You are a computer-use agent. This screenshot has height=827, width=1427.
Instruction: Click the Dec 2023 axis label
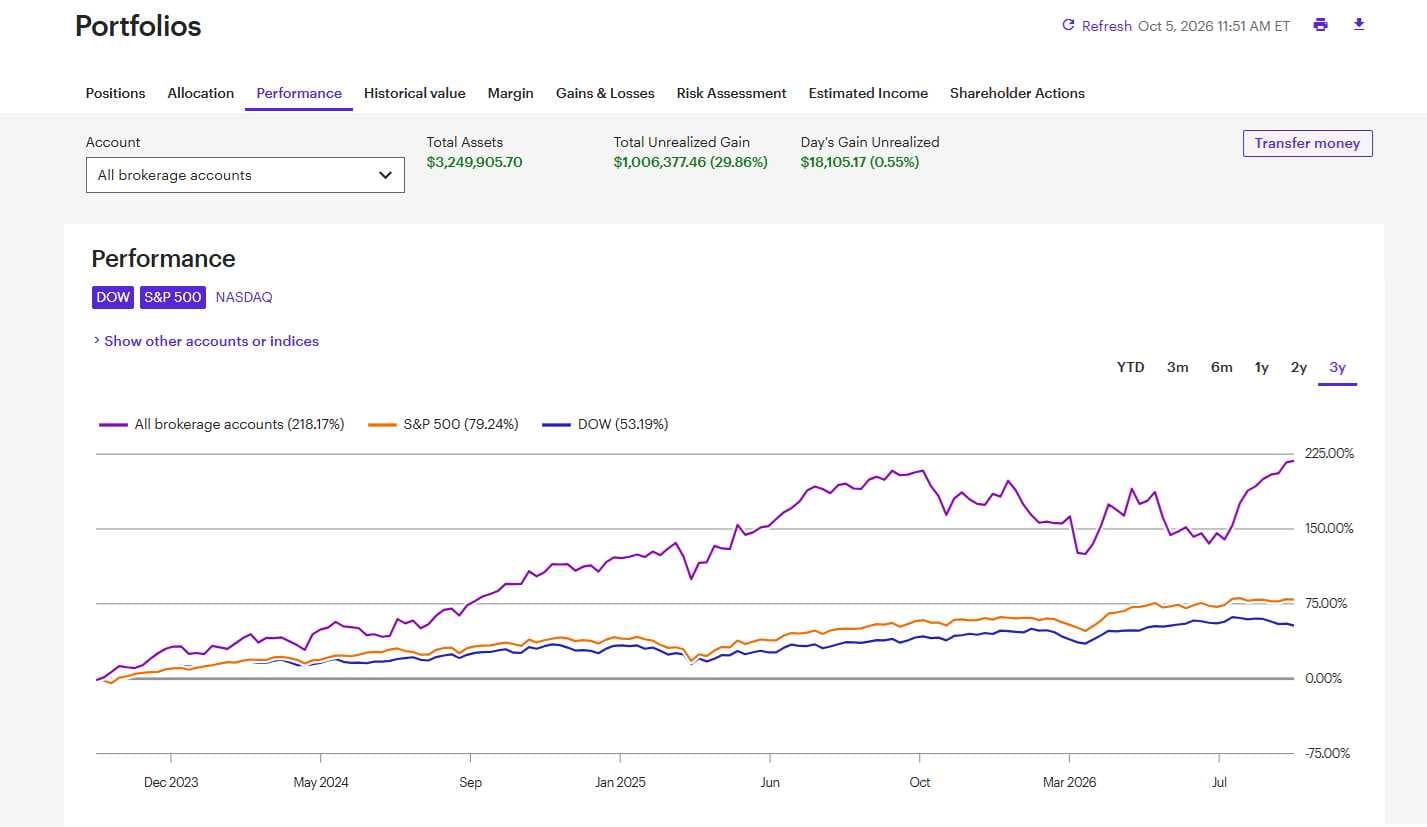tap(171, 782)
